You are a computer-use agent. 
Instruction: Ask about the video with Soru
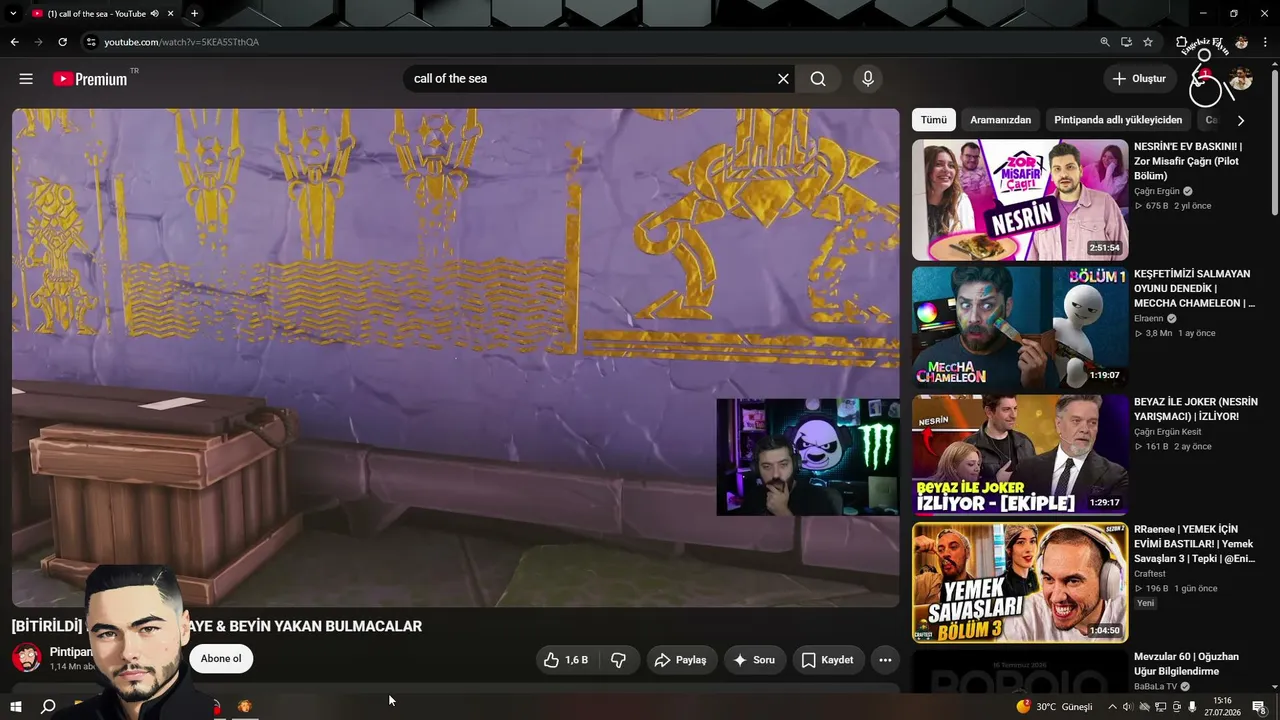[754, 660]
